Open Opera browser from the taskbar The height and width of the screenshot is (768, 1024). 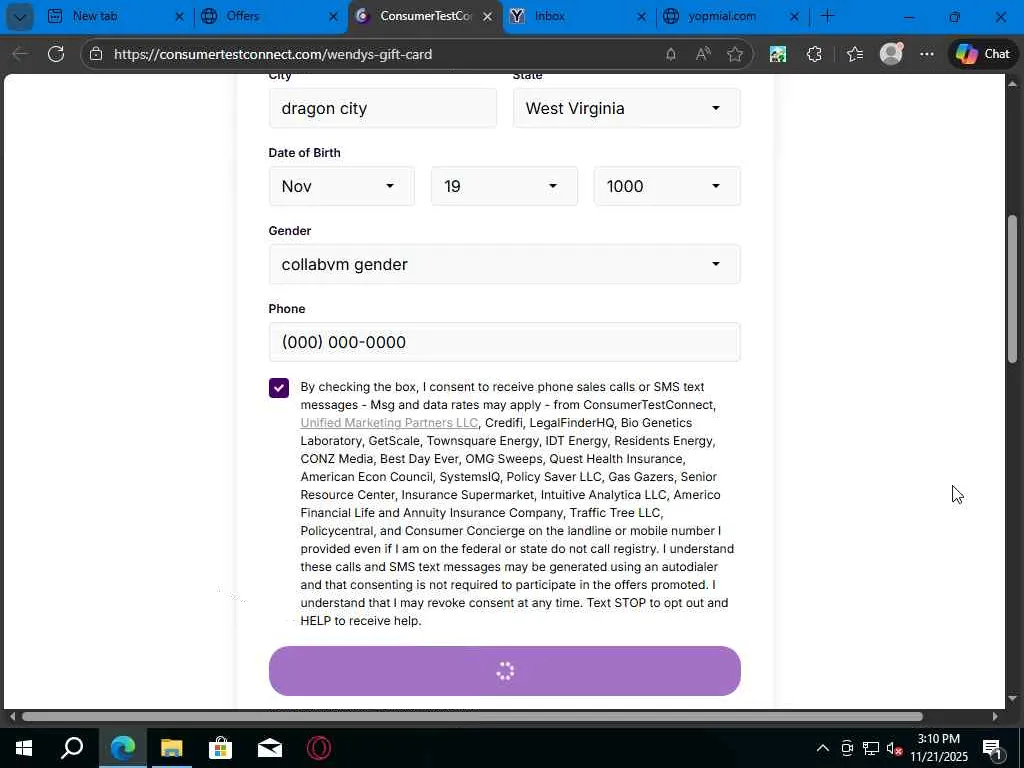point(319,748)
